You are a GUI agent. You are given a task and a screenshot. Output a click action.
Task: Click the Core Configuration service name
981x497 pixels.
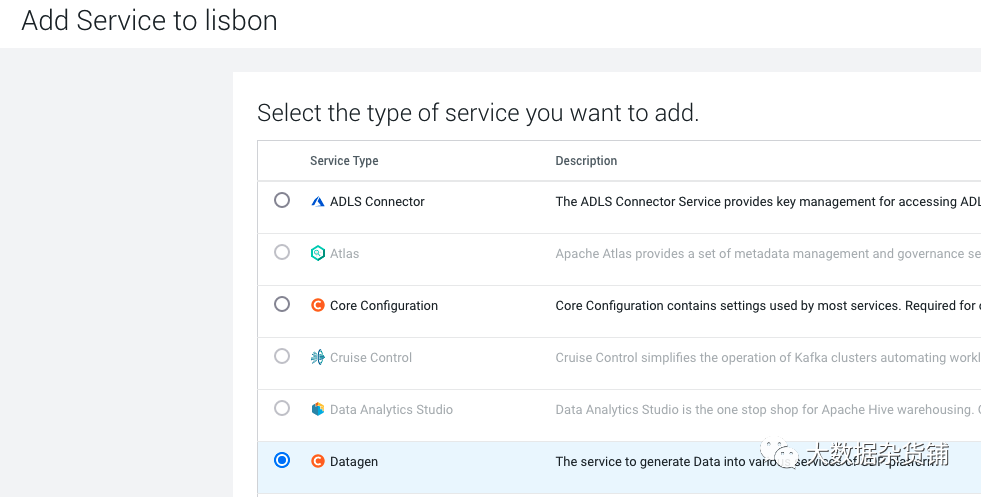point(384,305)
